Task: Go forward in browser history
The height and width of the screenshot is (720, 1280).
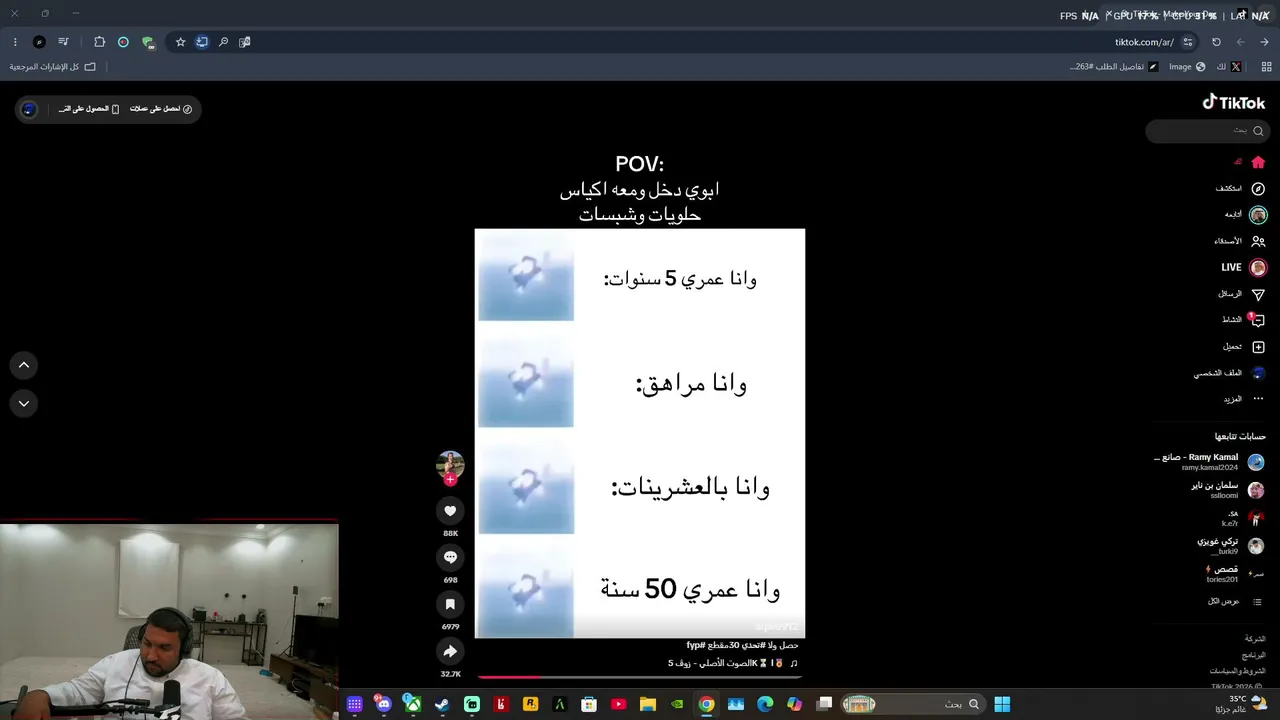Action: tap(1241, 42)
